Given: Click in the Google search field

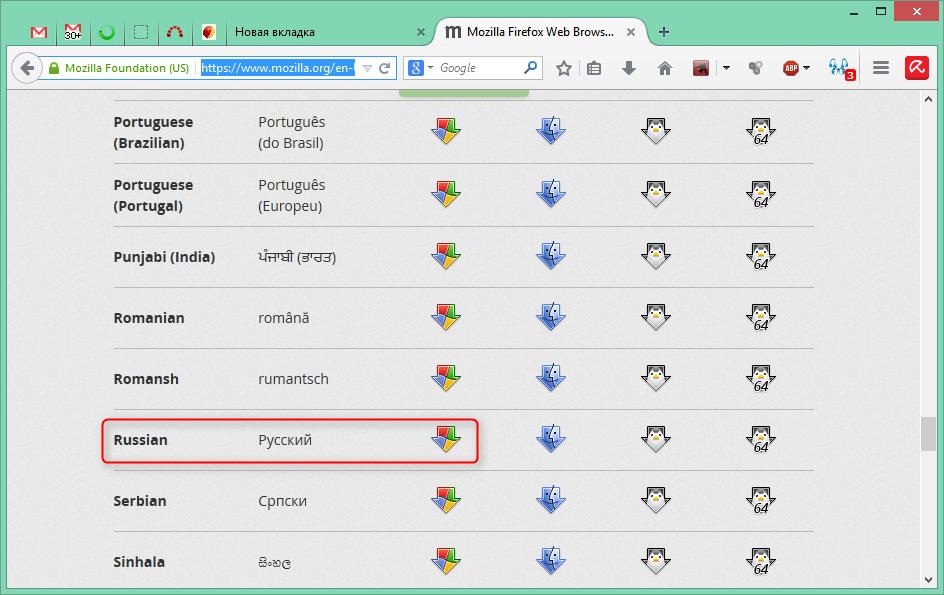Looking at the screenshot, I should pyautogui.click(x=480, y=68).
